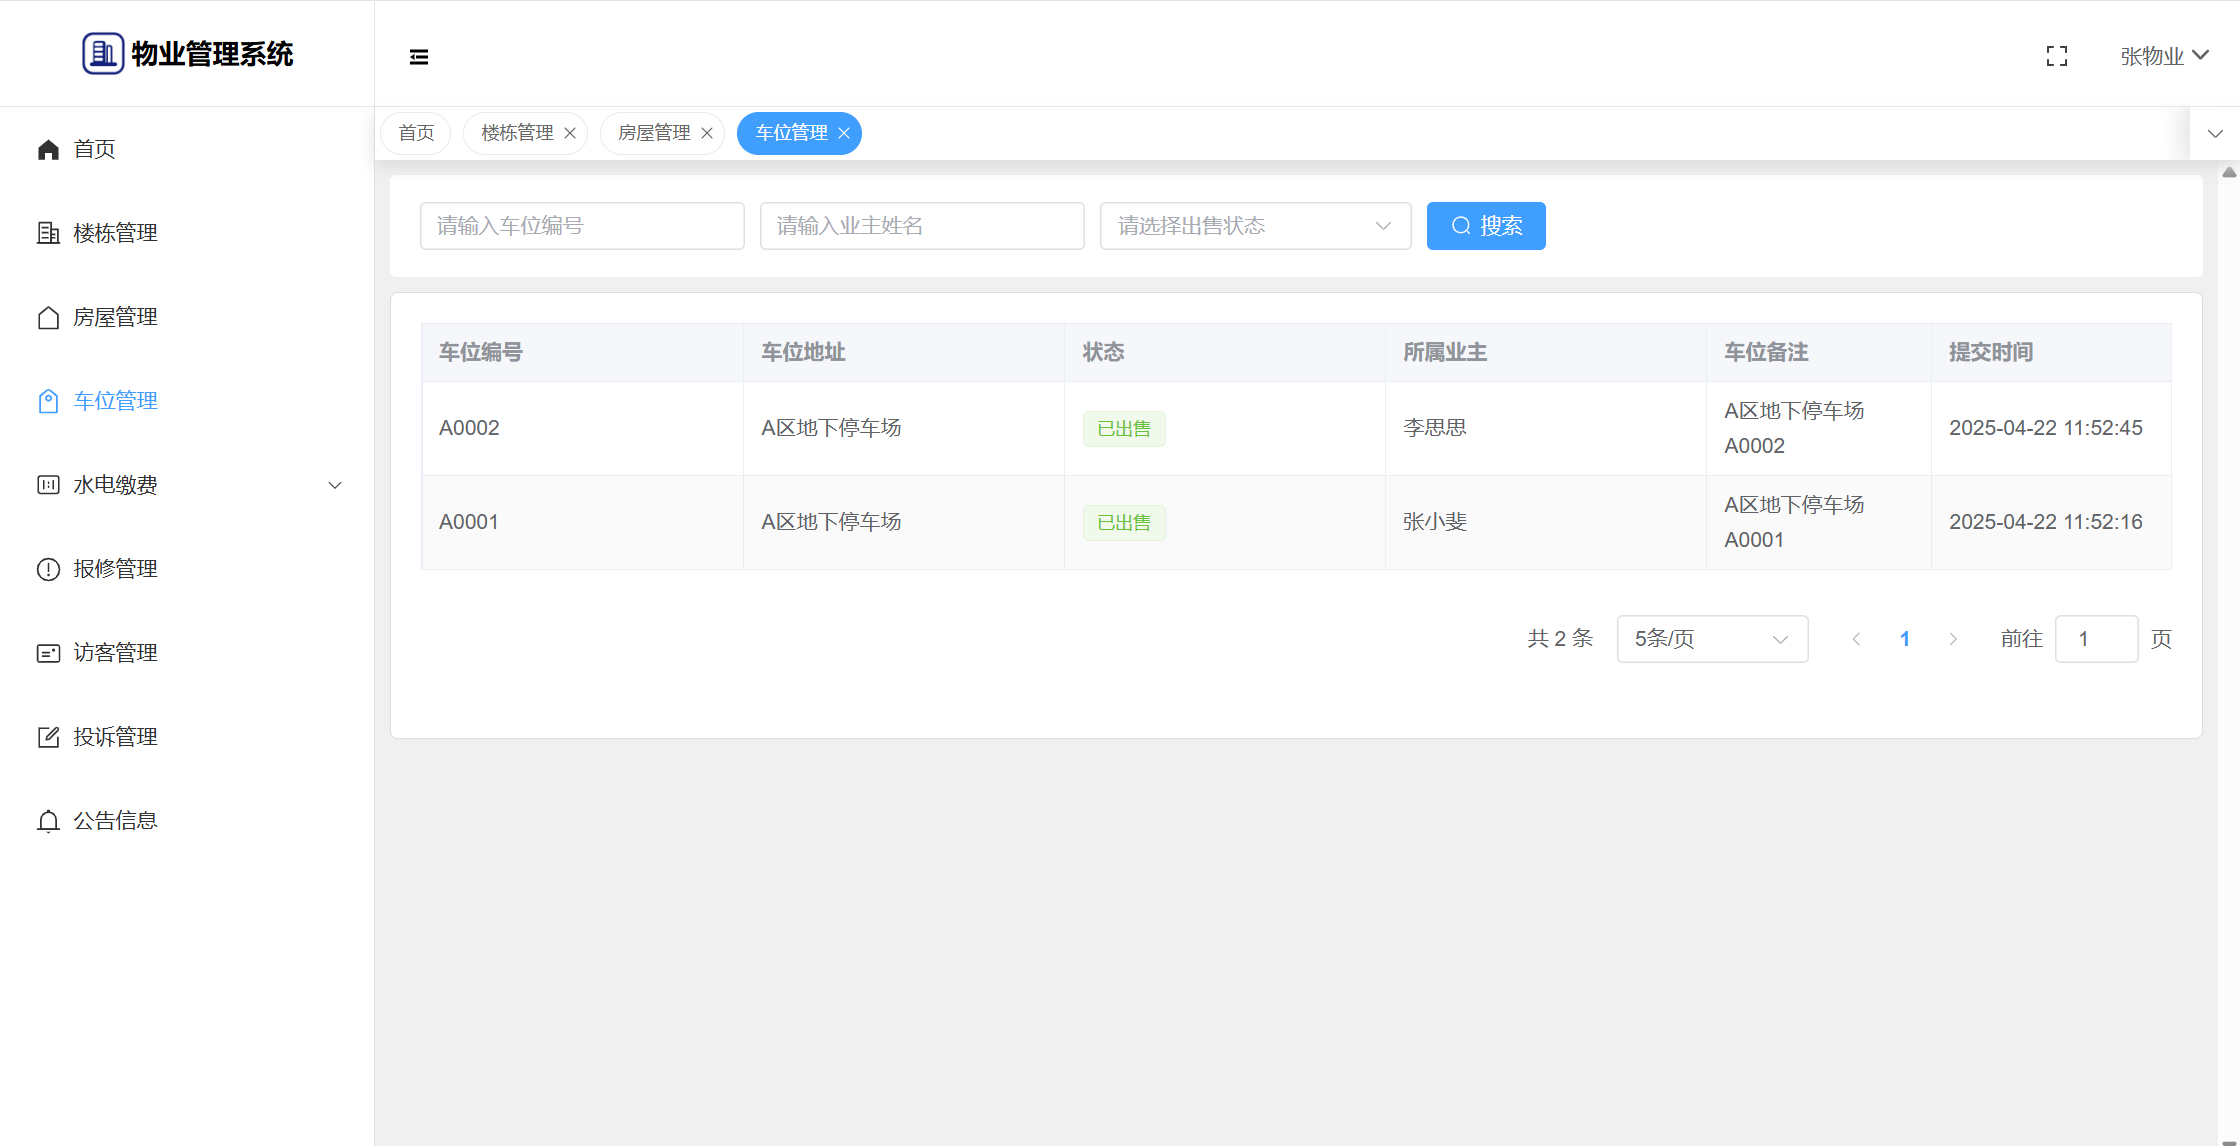Open 访客管理 visitor card icon

coord(48,653)
